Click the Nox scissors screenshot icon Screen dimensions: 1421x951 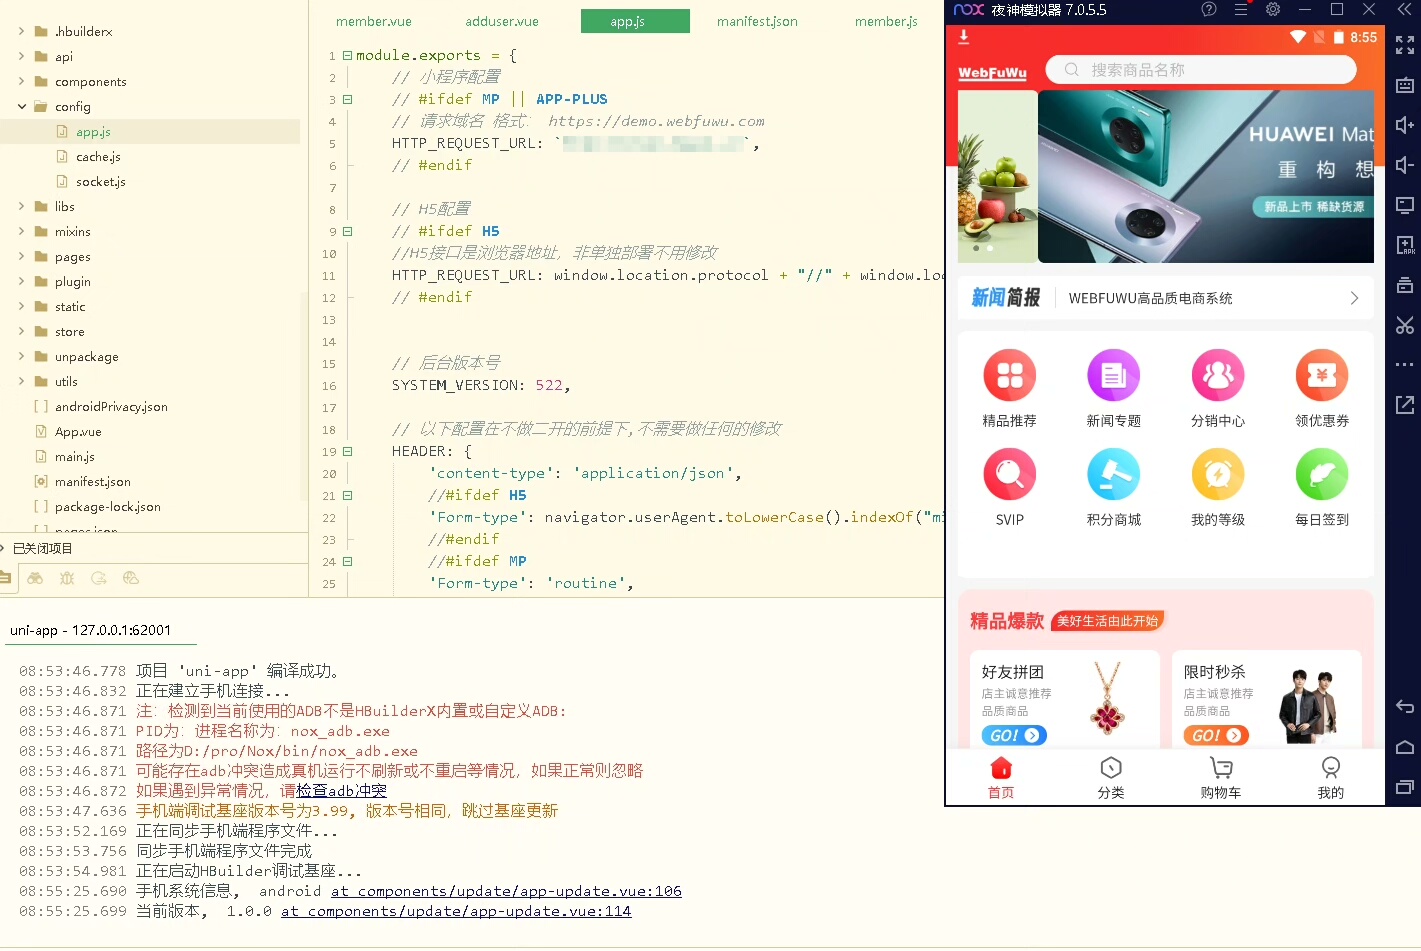(1405, 325)
